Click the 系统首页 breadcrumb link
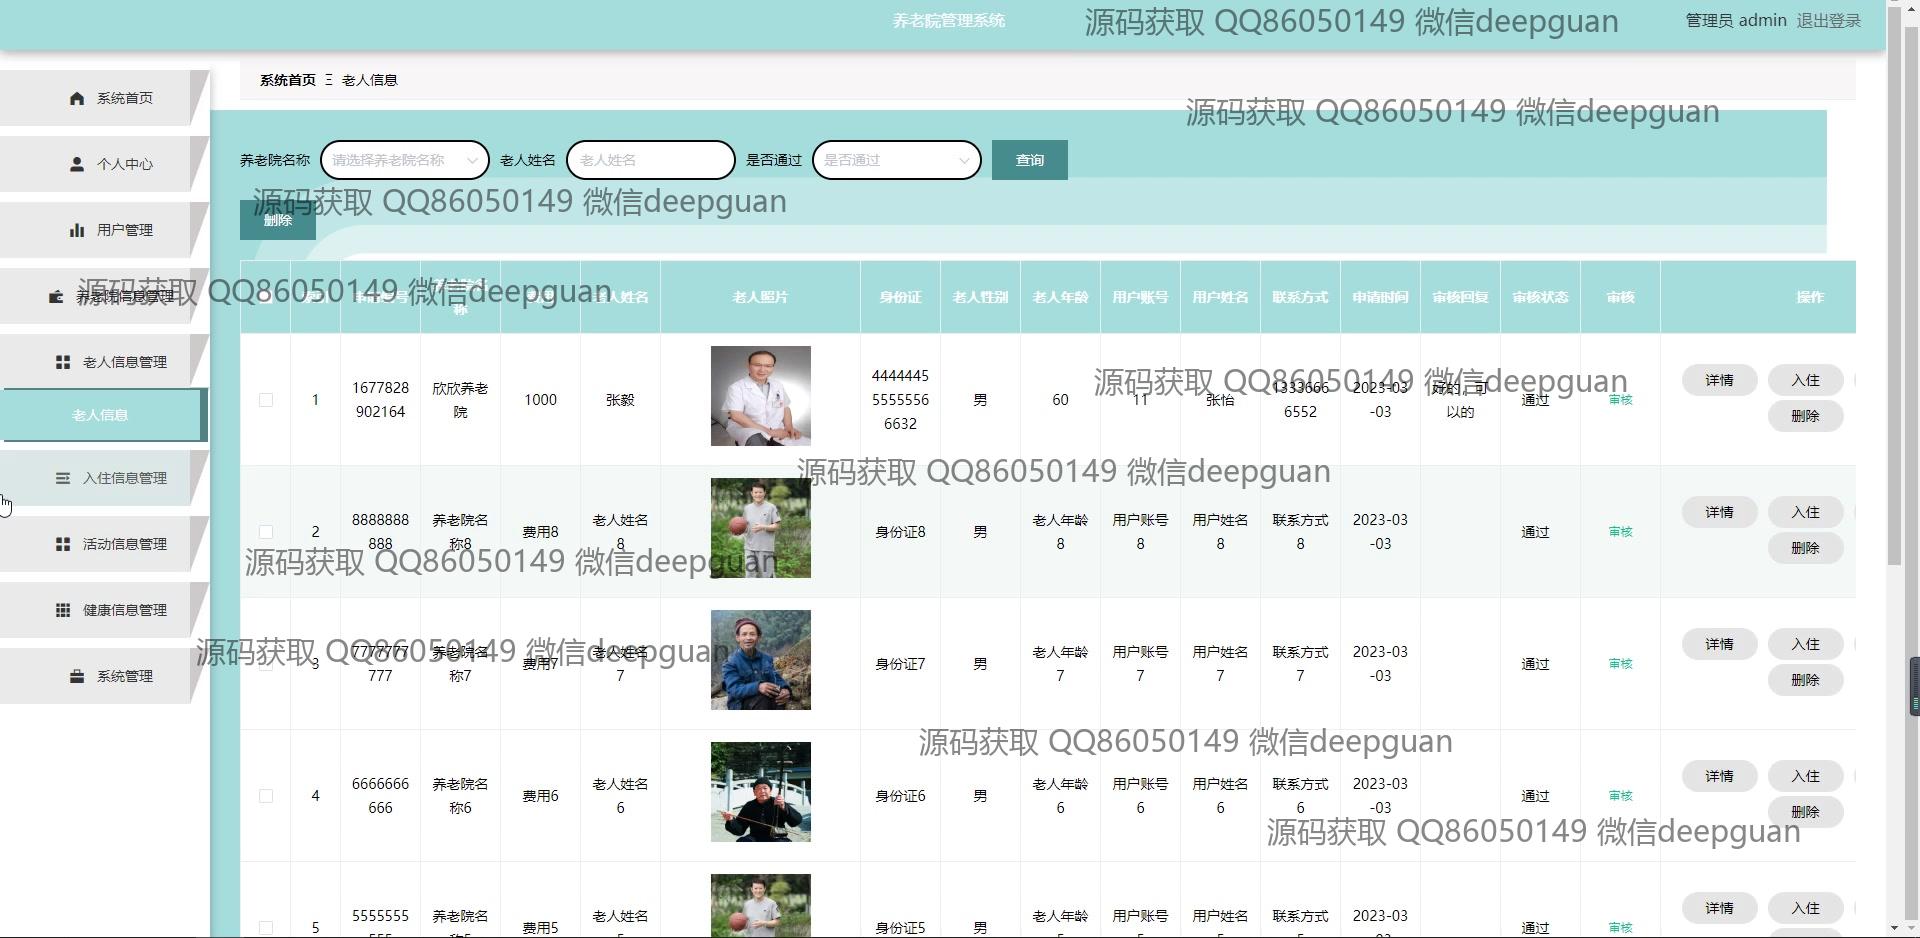The image size is (1920, 938). point(287,80)
